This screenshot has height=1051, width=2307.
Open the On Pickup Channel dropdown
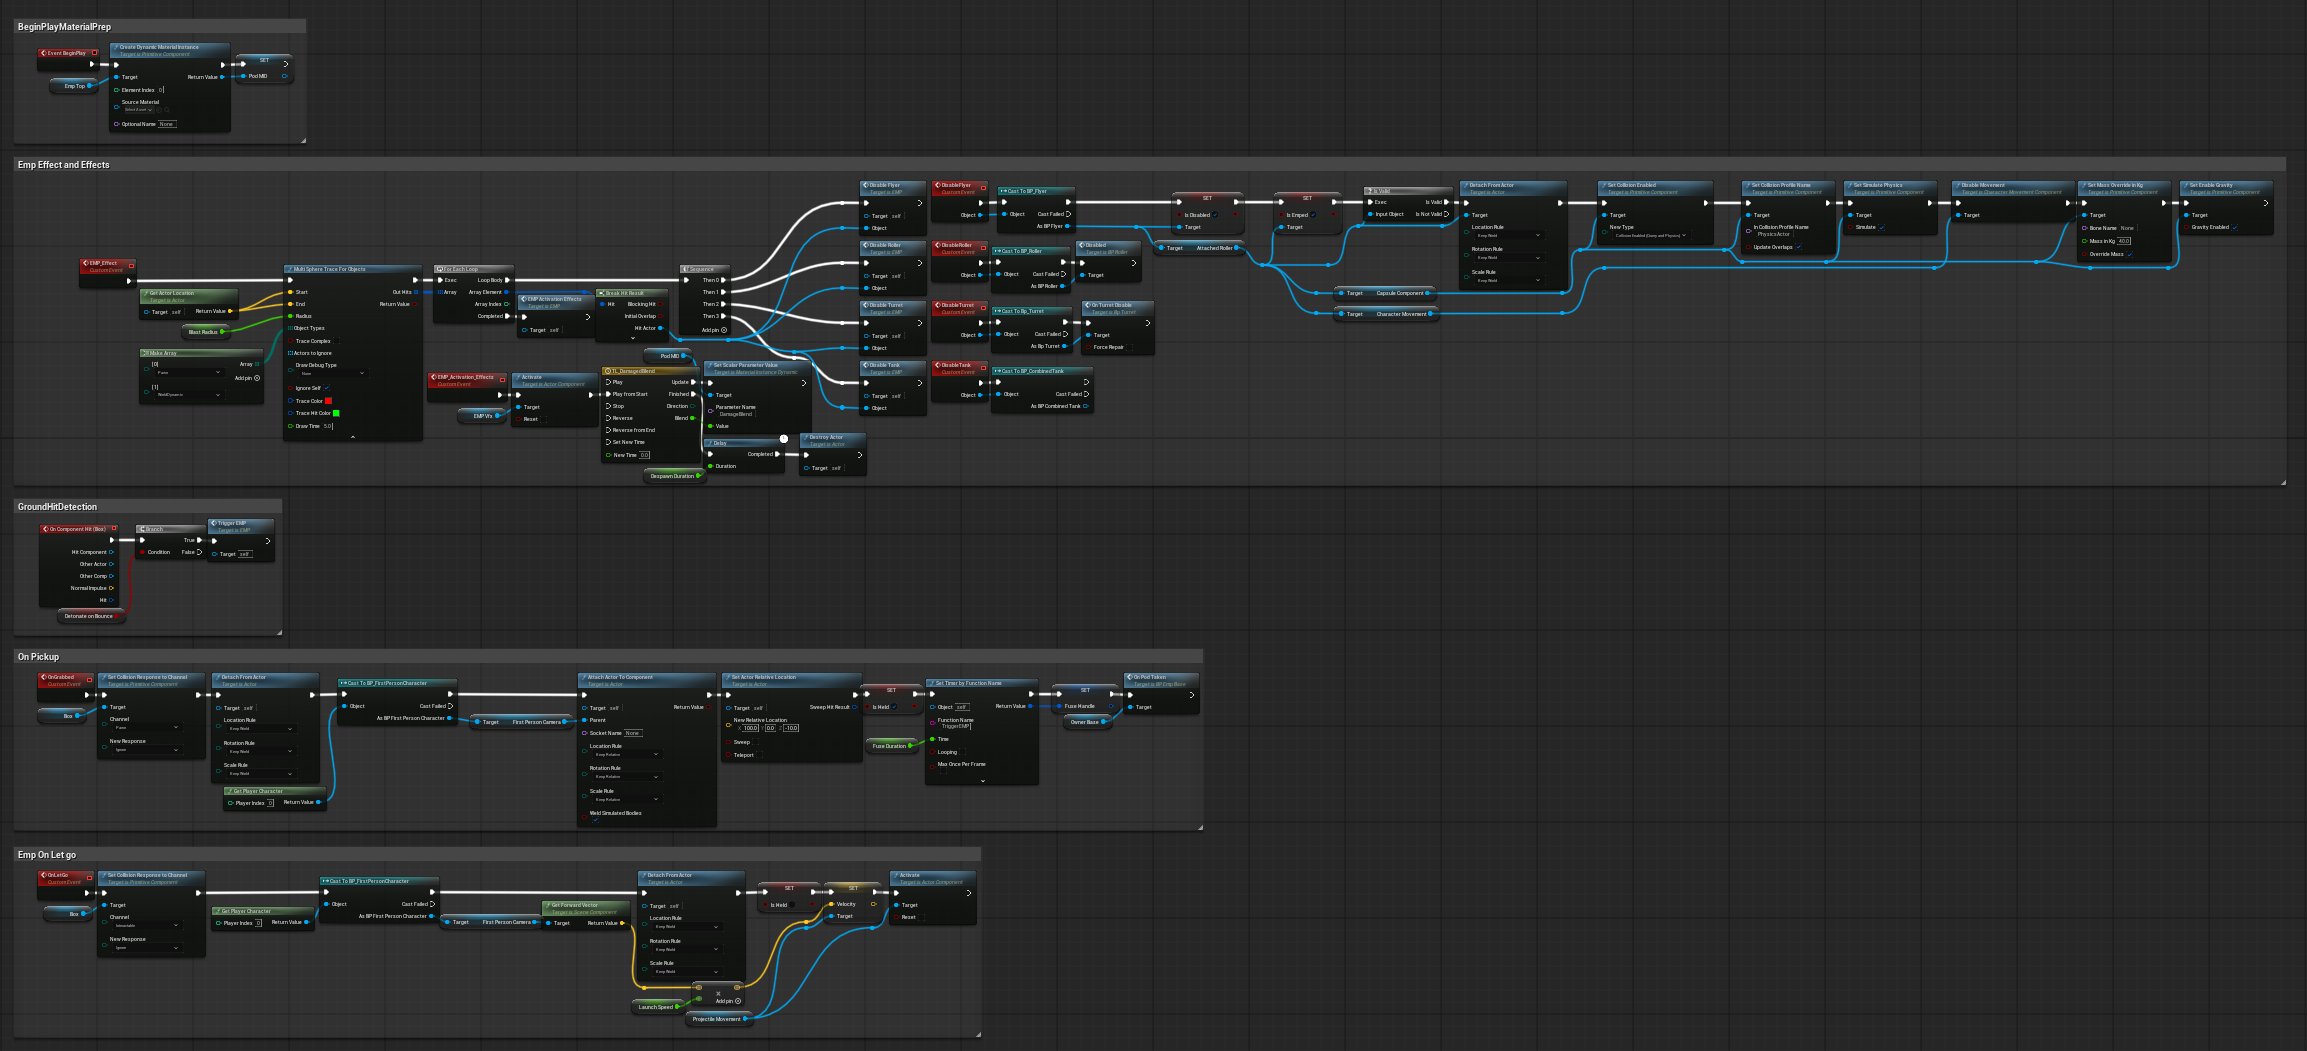click(148, 727)
